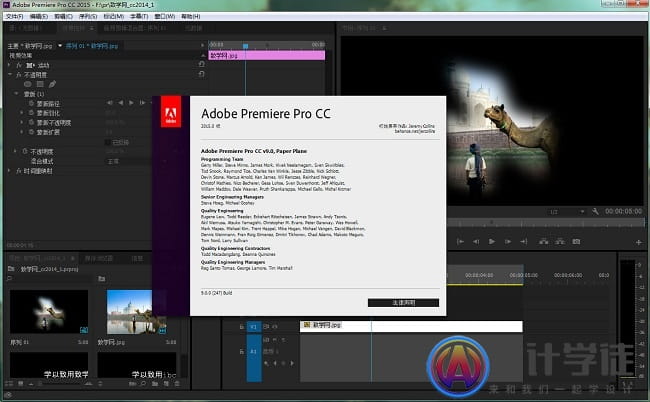Expand the Mask Opacity property
The image size is (650, 402).
tap(22, 122)
